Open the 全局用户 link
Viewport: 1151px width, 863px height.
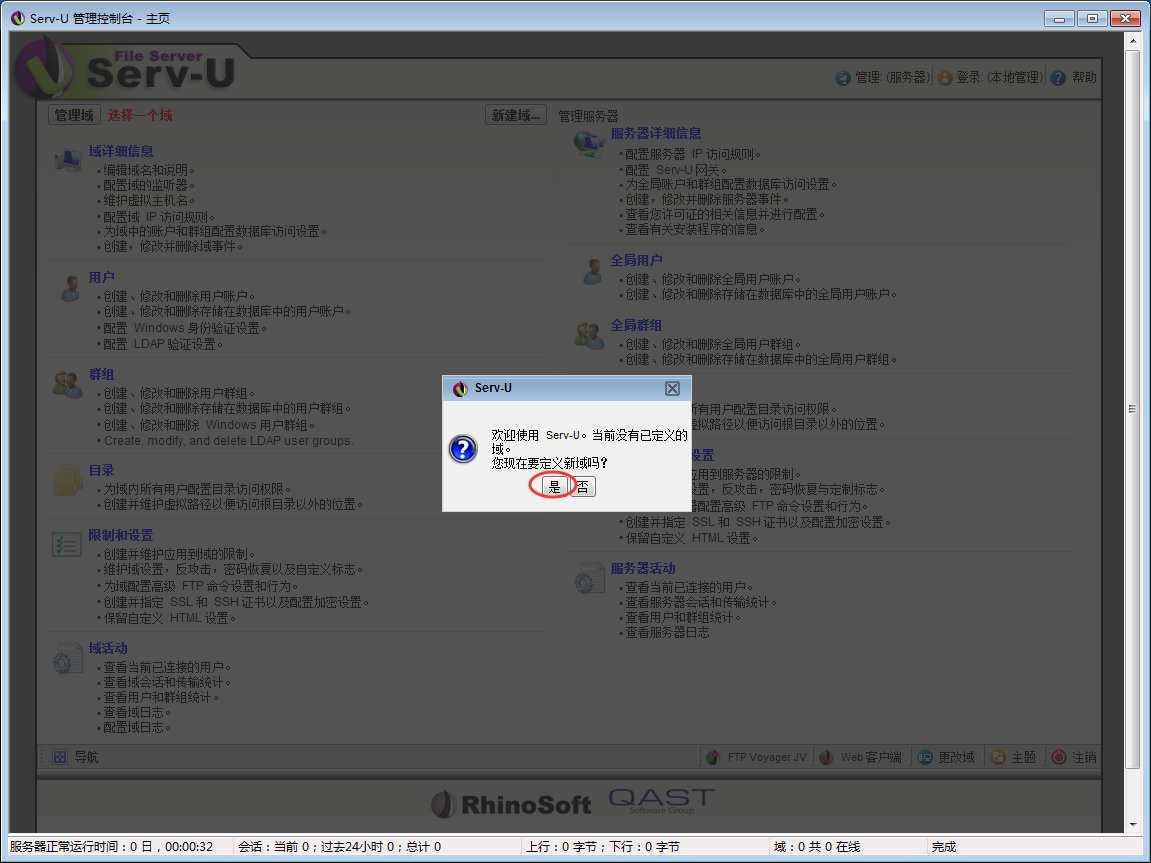pyautogui.click(x=636, y=261)
